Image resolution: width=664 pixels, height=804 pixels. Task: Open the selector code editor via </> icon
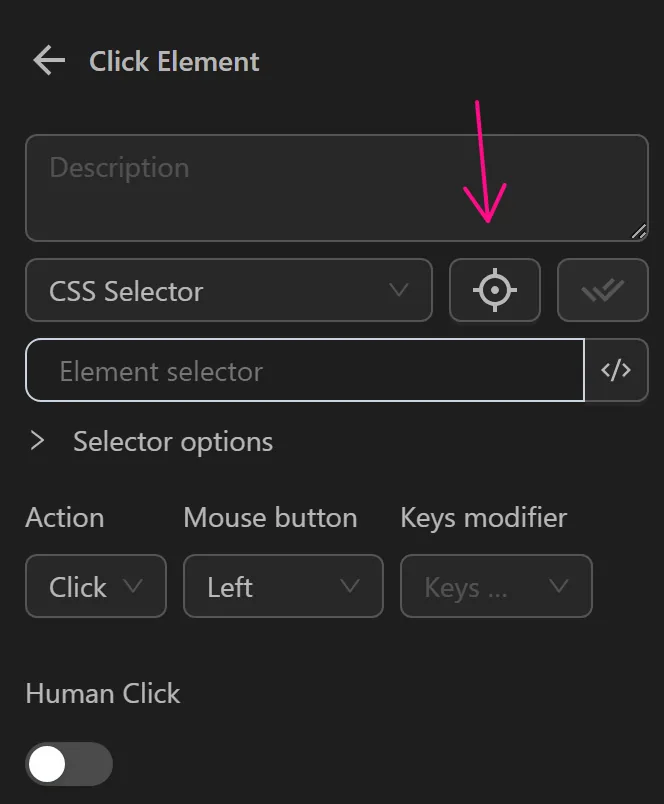click(x=617, y=370)
